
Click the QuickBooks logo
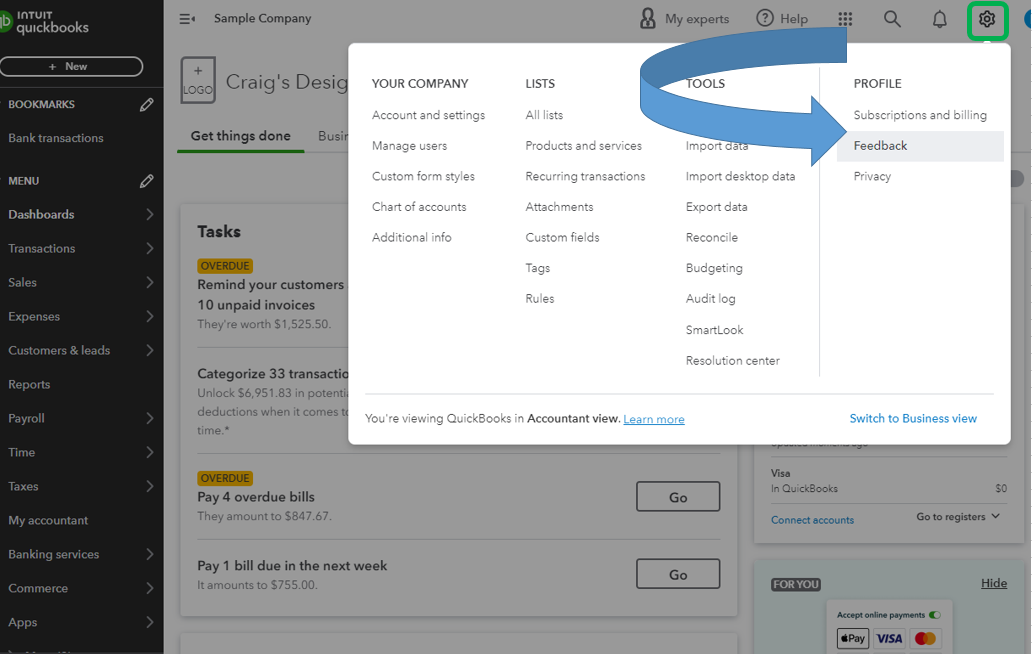point(45,22)
